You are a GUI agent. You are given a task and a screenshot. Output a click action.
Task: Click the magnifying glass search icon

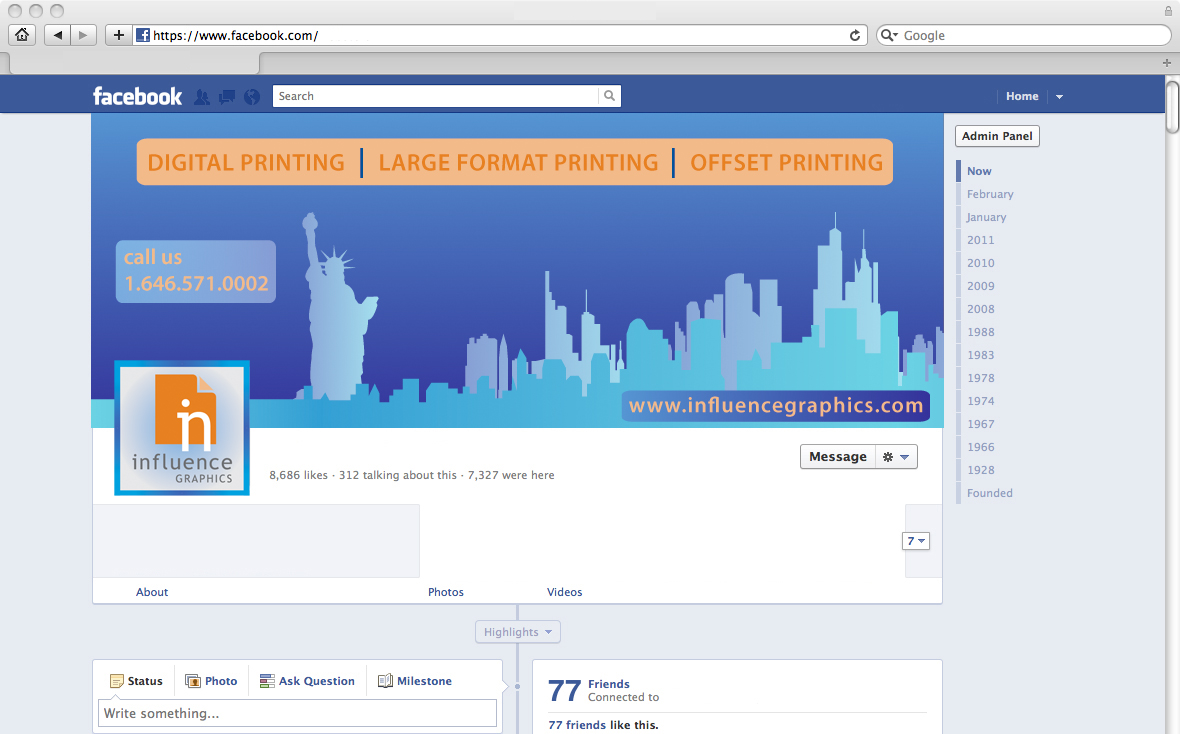[609, 96]
